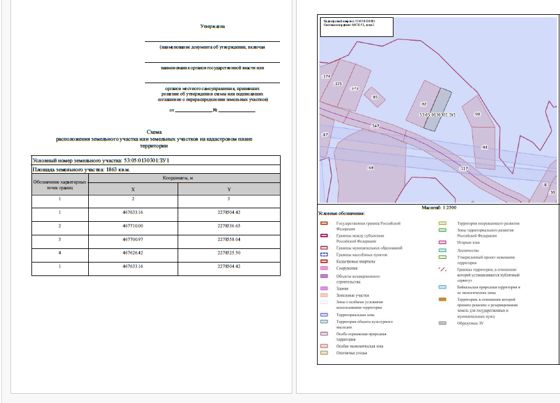Click the "Масштаб 1:2500" scale caption
560x403 pixels.
point(439,208)
